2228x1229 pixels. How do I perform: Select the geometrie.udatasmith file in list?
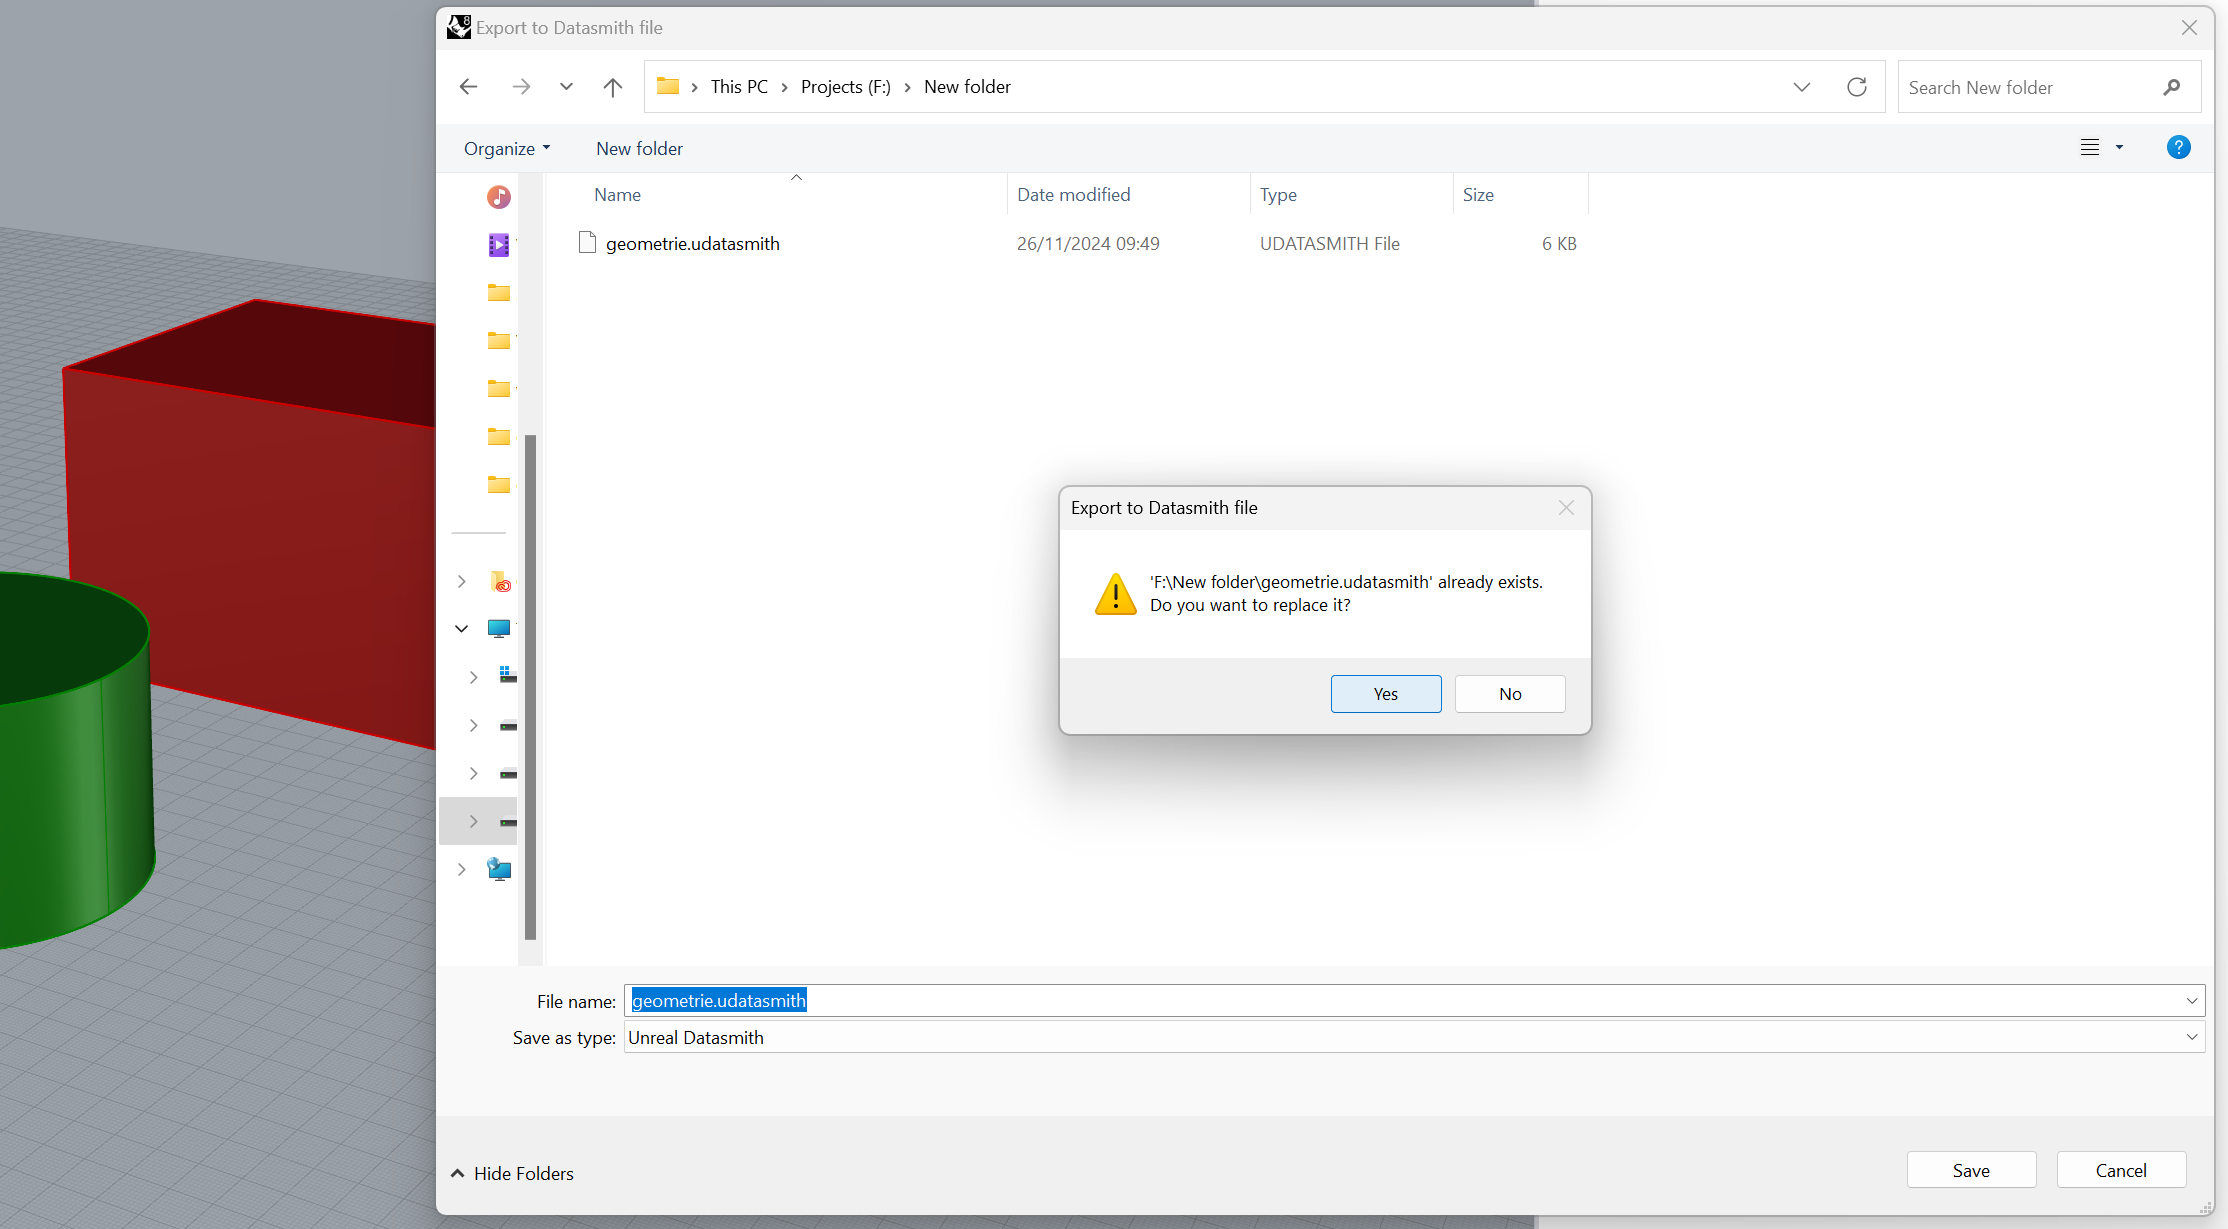tap(692, 244)
